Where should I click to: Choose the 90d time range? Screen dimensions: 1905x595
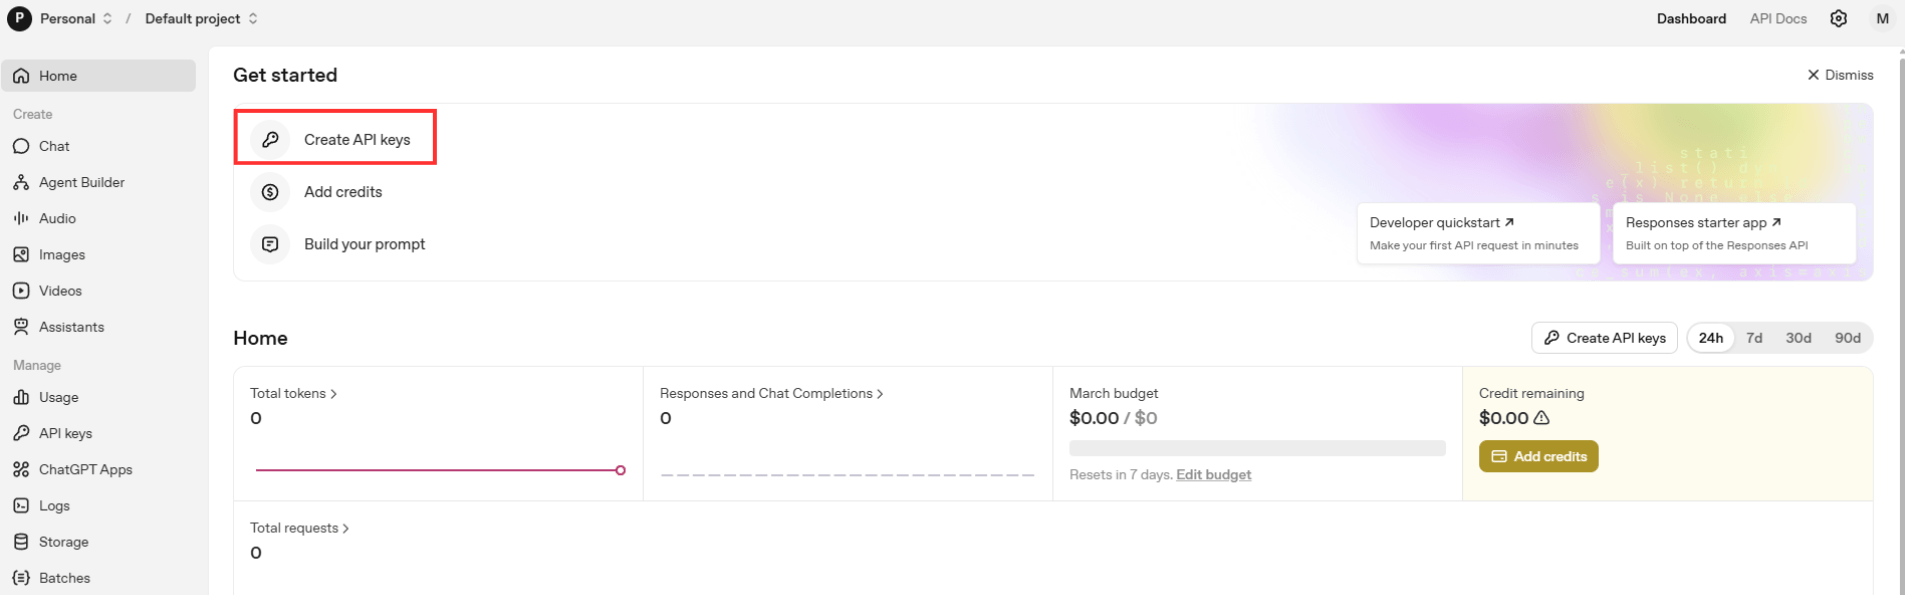(1847, 338)
